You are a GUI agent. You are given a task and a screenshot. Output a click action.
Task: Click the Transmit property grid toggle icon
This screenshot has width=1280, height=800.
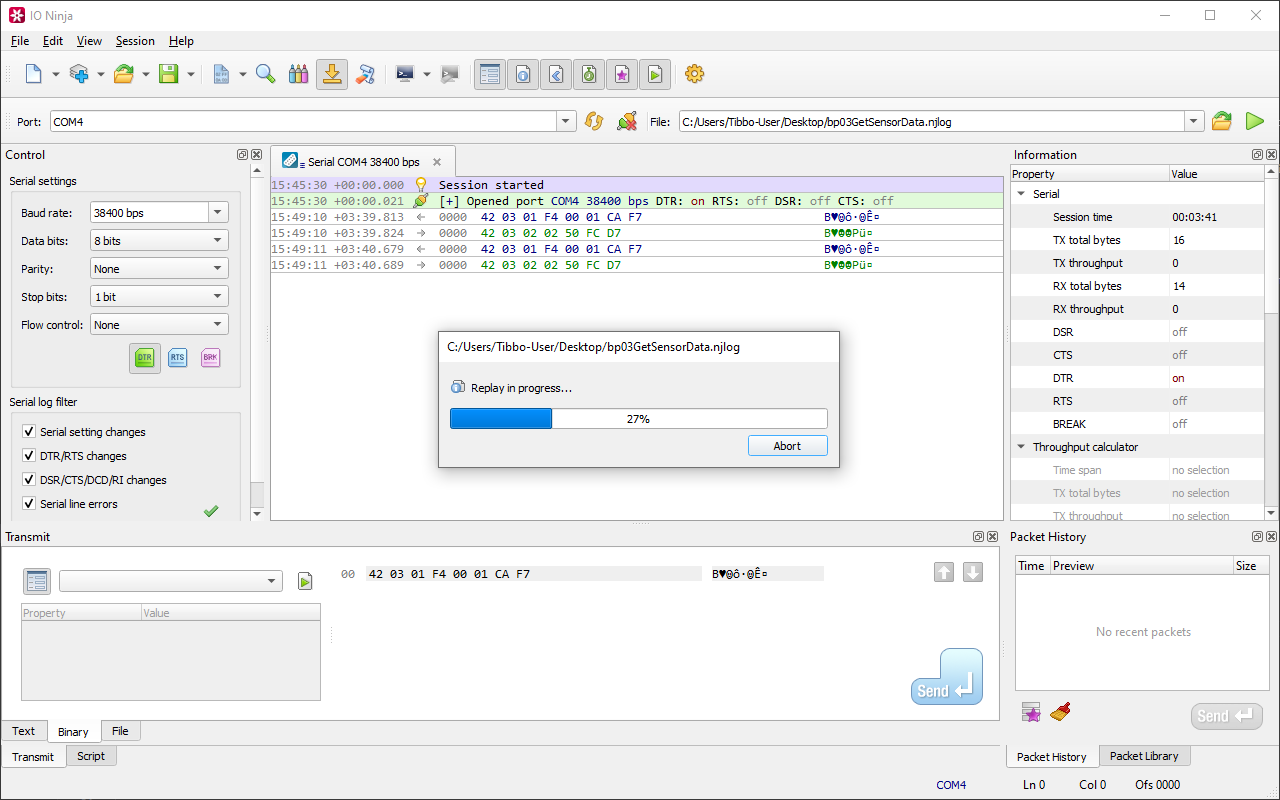(37, 581)
